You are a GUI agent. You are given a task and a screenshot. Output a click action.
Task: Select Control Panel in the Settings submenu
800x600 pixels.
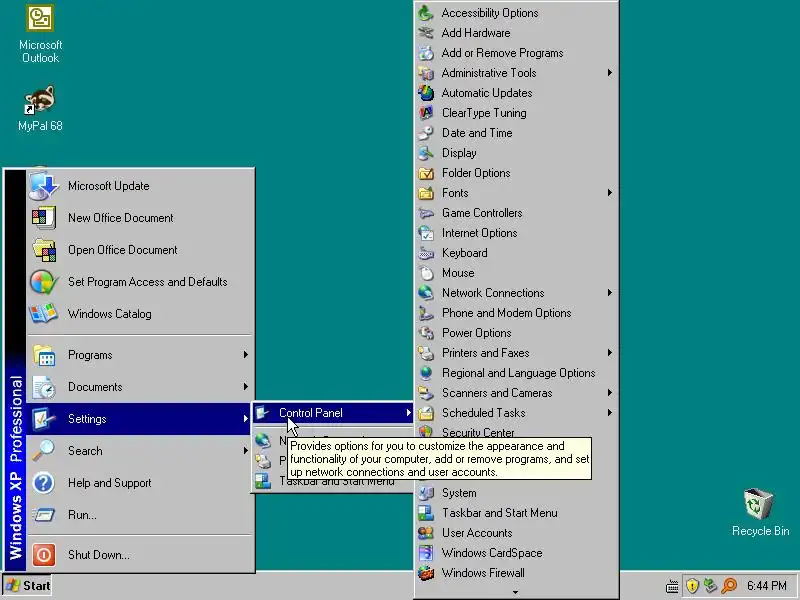333,413
